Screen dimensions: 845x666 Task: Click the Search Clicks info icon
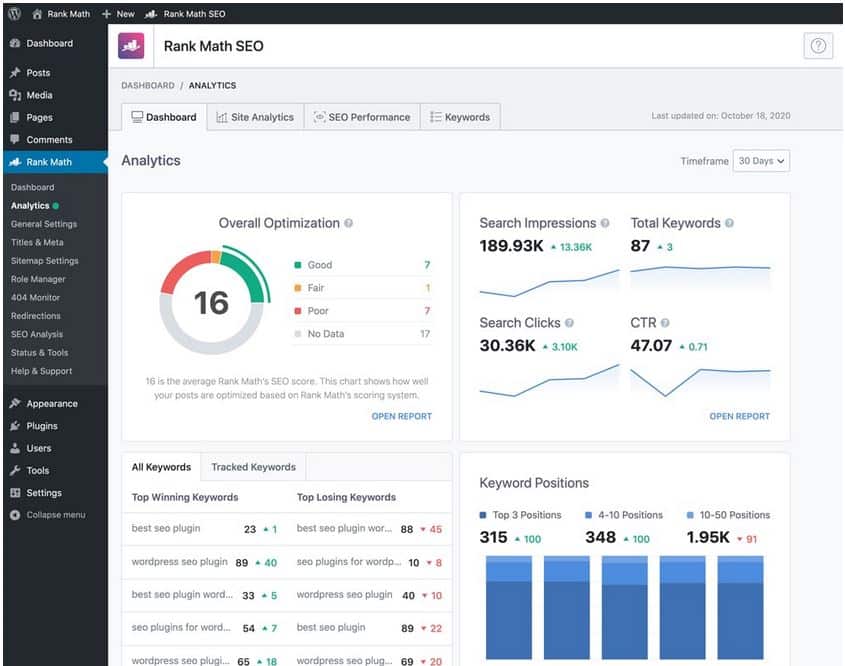pyautogui.click(x=569, y=323)
